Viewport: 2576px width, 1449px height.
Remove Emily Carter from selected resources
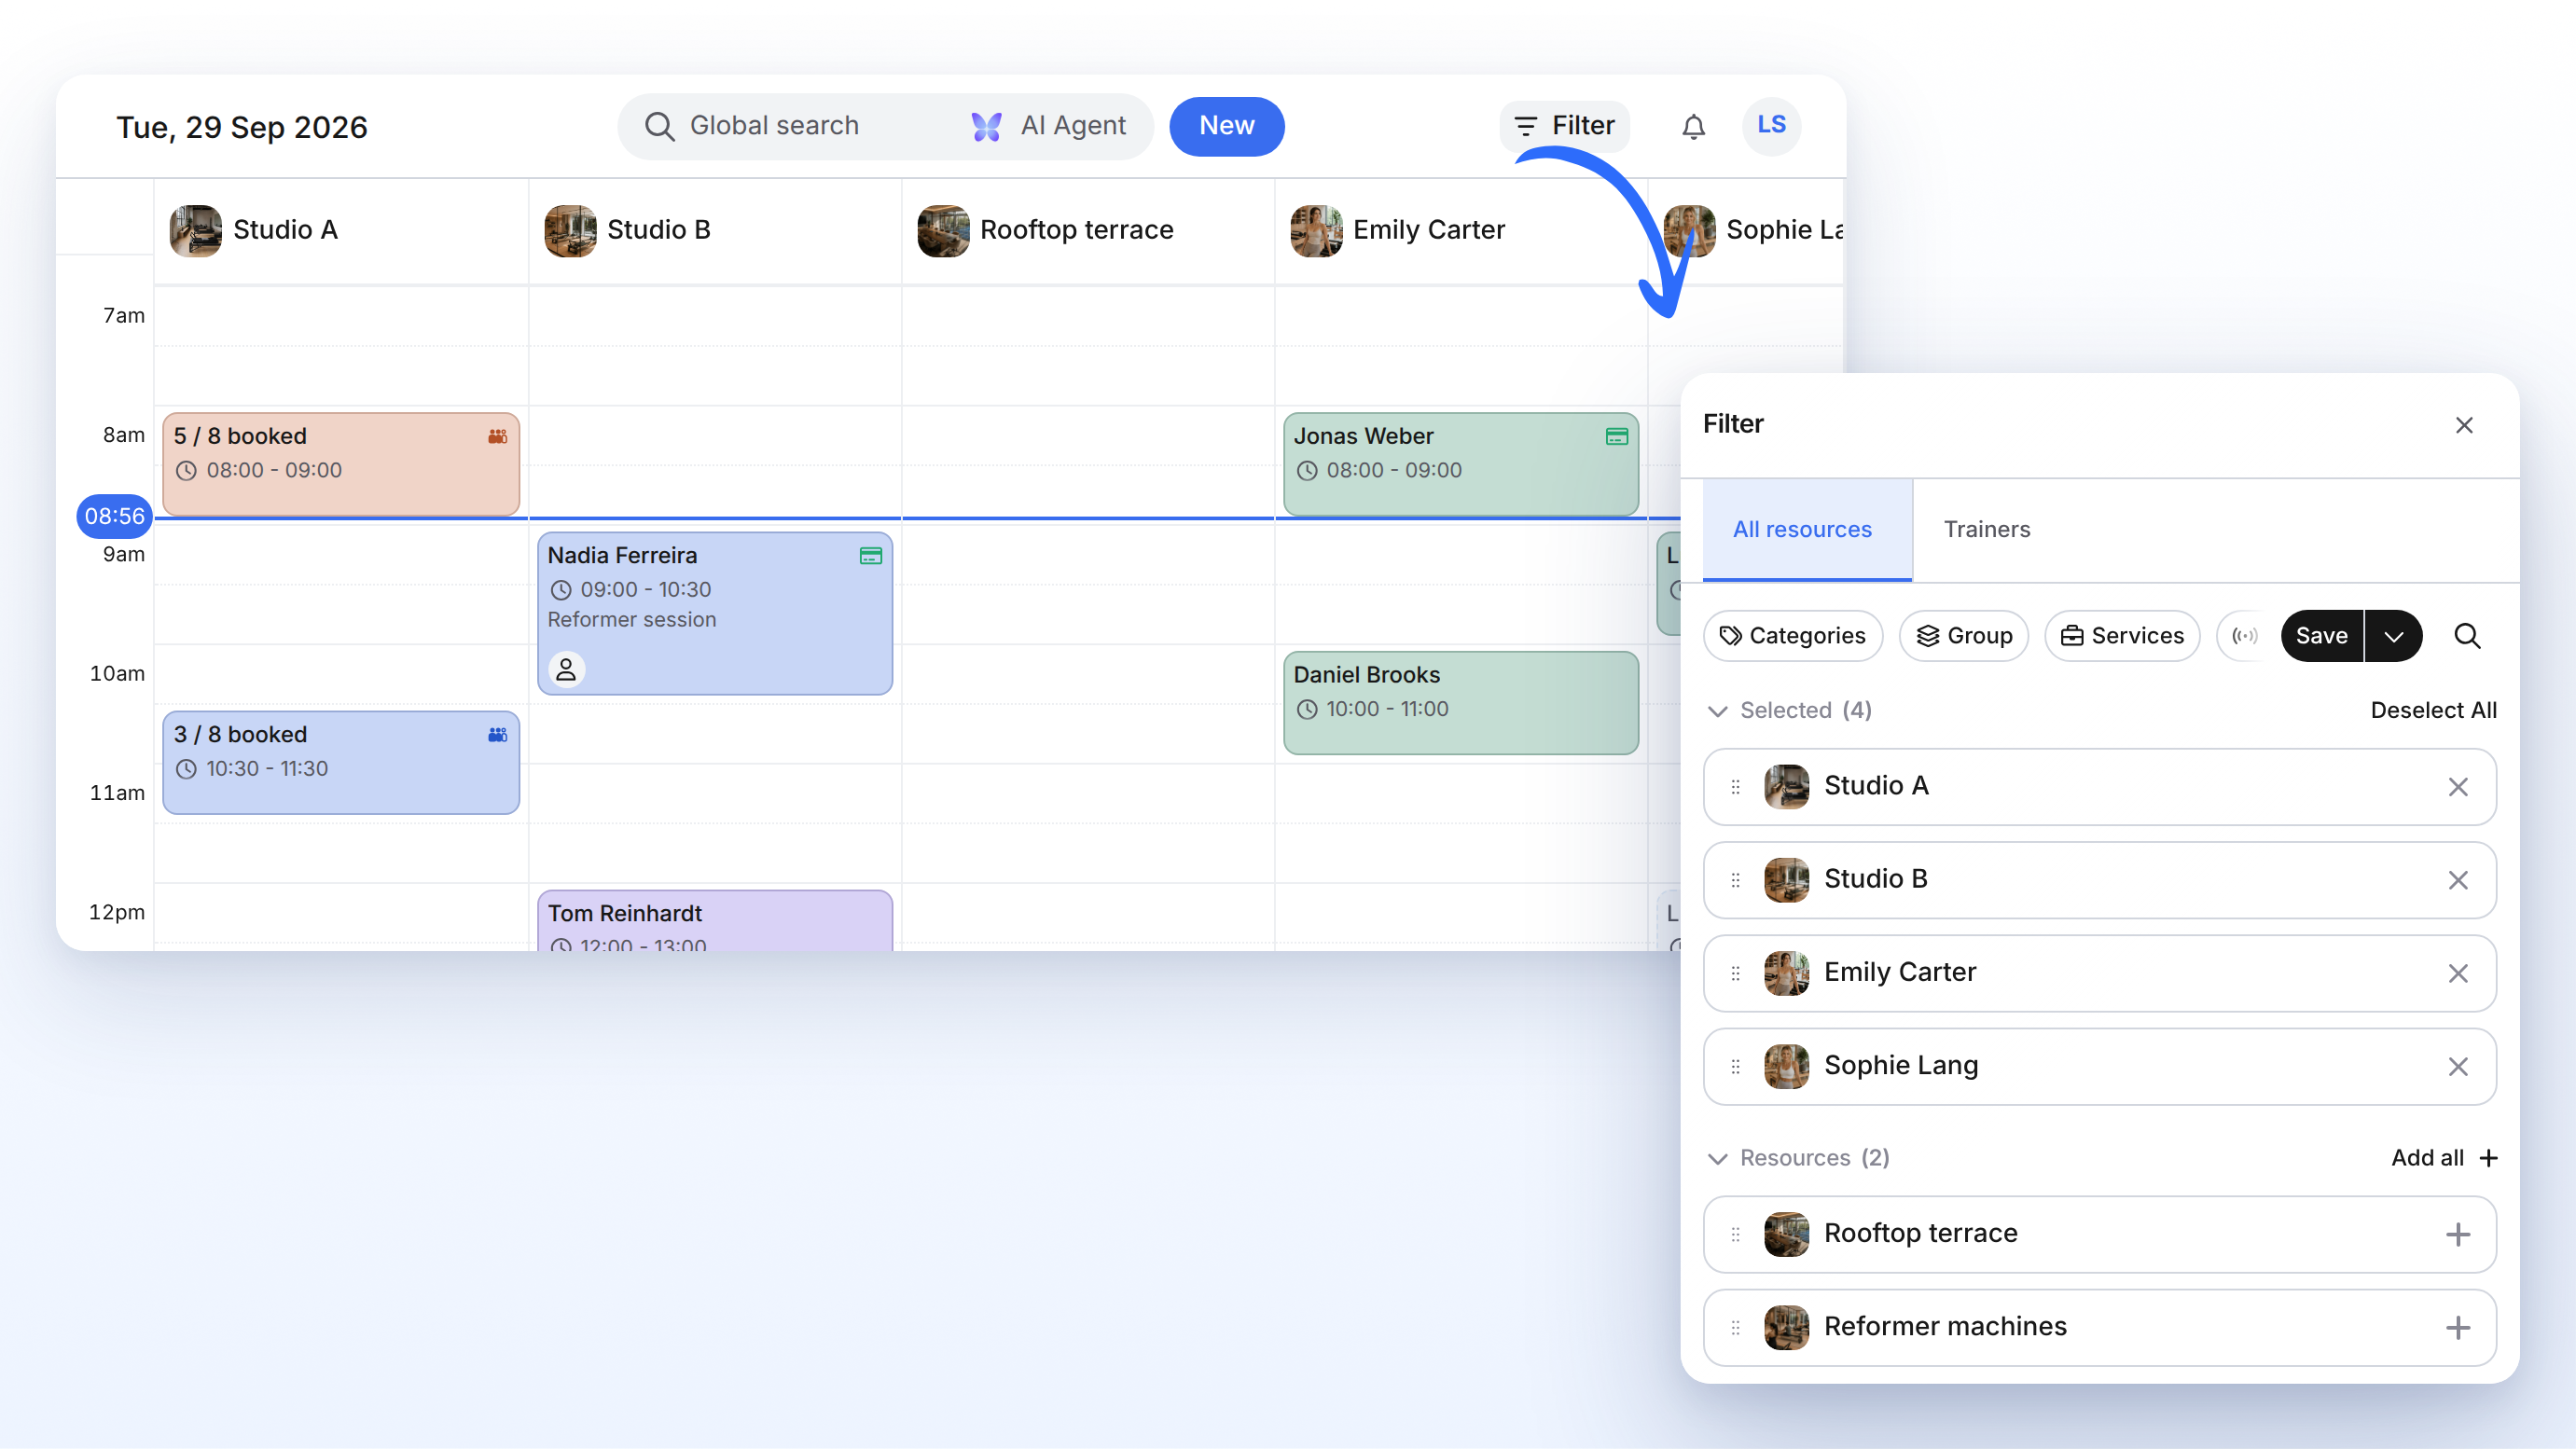coord(2458,973)
